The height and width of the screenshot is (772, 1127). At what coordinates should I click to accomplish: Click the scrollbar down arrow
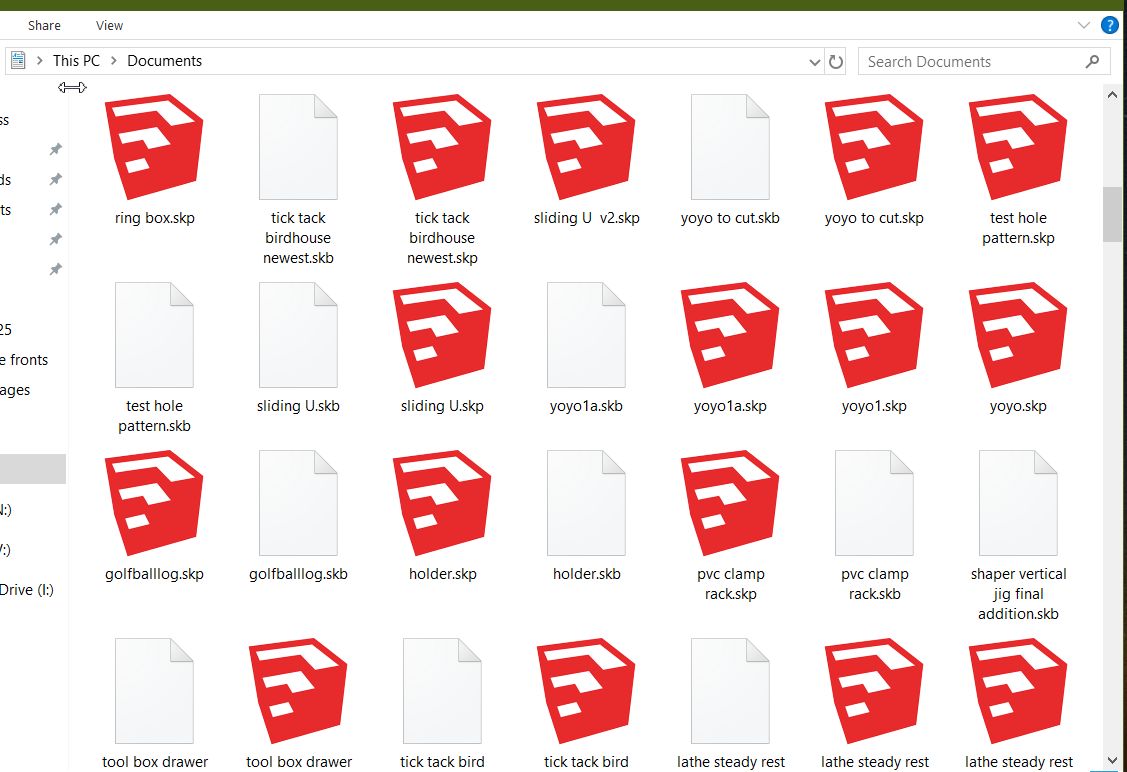(x=1112, y=760)
